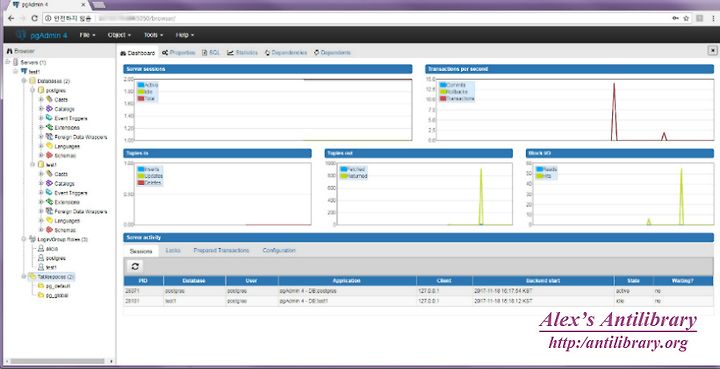The height and width of the screenshot is (369, 720).
Task: Click the Active legend swatch in Server sessions
Action: tap(141, 85)
